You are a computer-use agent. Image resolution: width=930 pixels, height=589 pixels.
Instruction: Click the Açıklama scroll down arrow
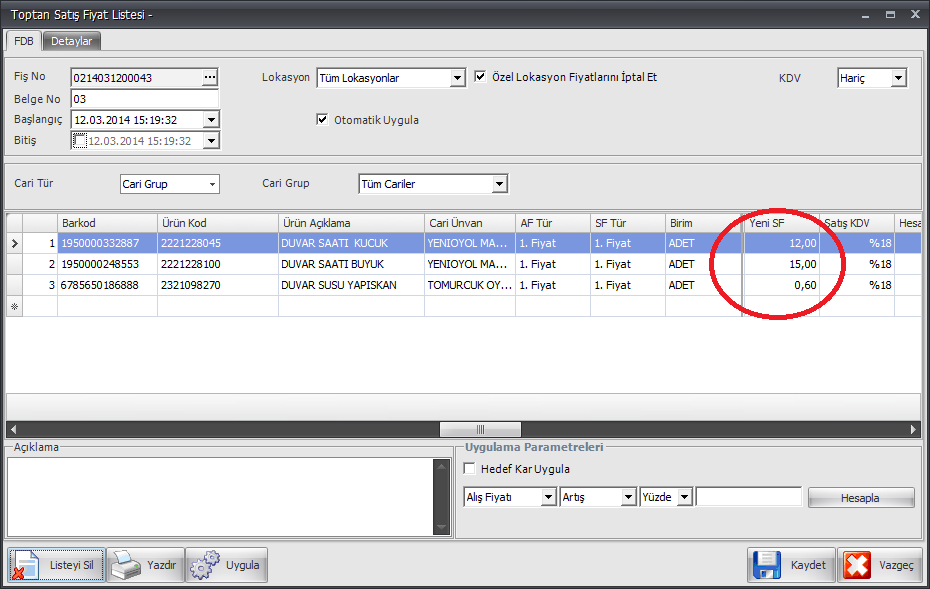click(441, 527)
